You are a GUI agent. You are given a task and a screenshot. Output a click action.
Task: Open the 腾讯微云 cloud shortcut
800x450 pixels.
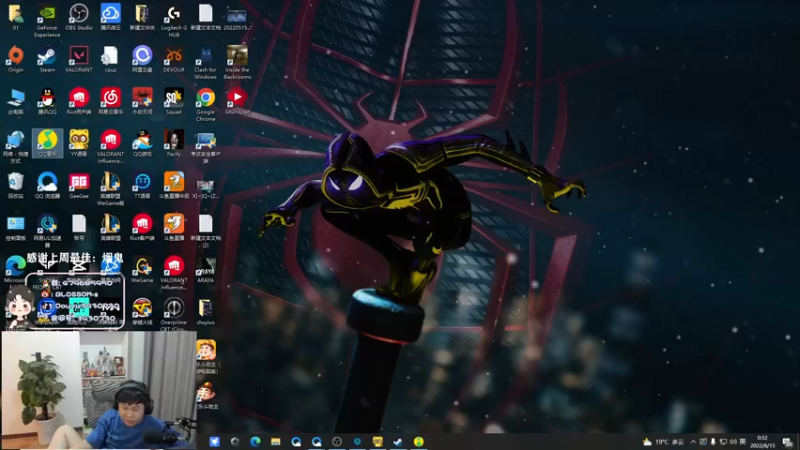(110, 17)
